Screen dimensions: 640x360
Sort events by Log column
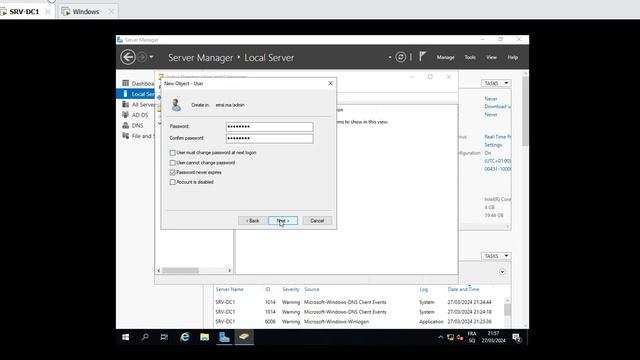click(x=424, y=289)
